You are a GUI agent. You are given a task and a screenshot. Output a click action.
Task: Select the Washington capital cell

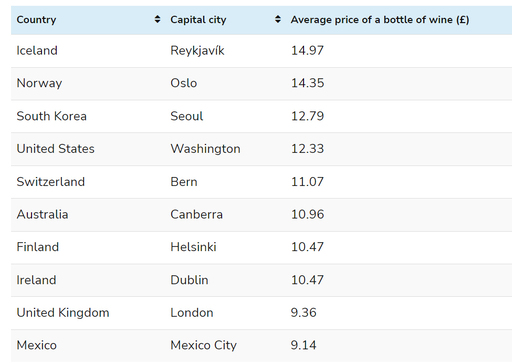[205, 149]
